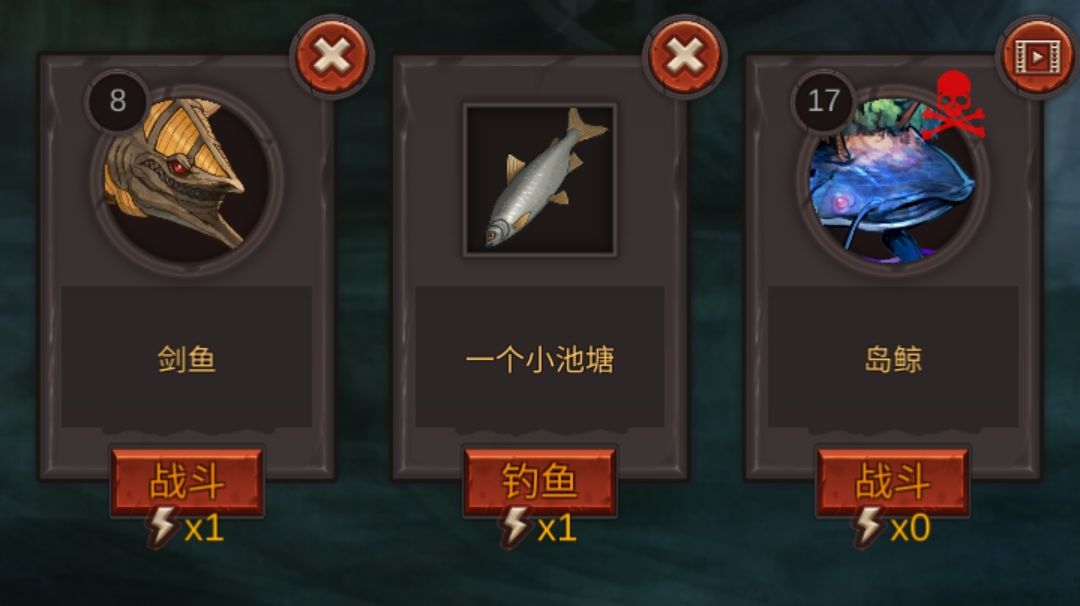Click the level 8 badge
The height and width of the screenshot is (606, 1080).
pos(118,101)
